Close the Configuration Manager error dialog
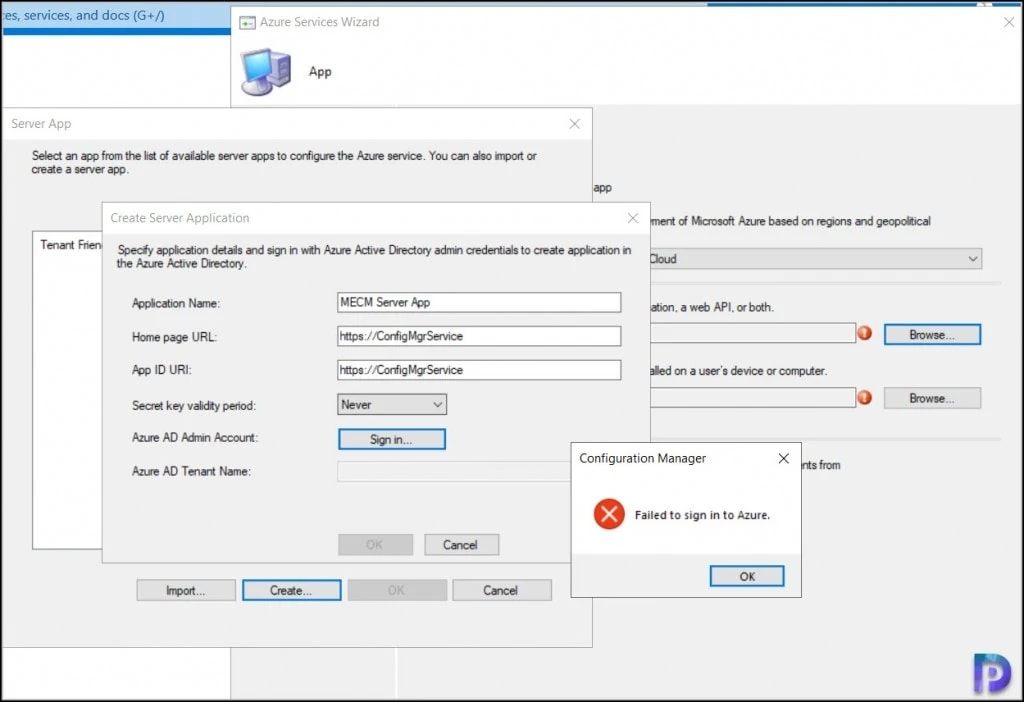 (784, 458)
